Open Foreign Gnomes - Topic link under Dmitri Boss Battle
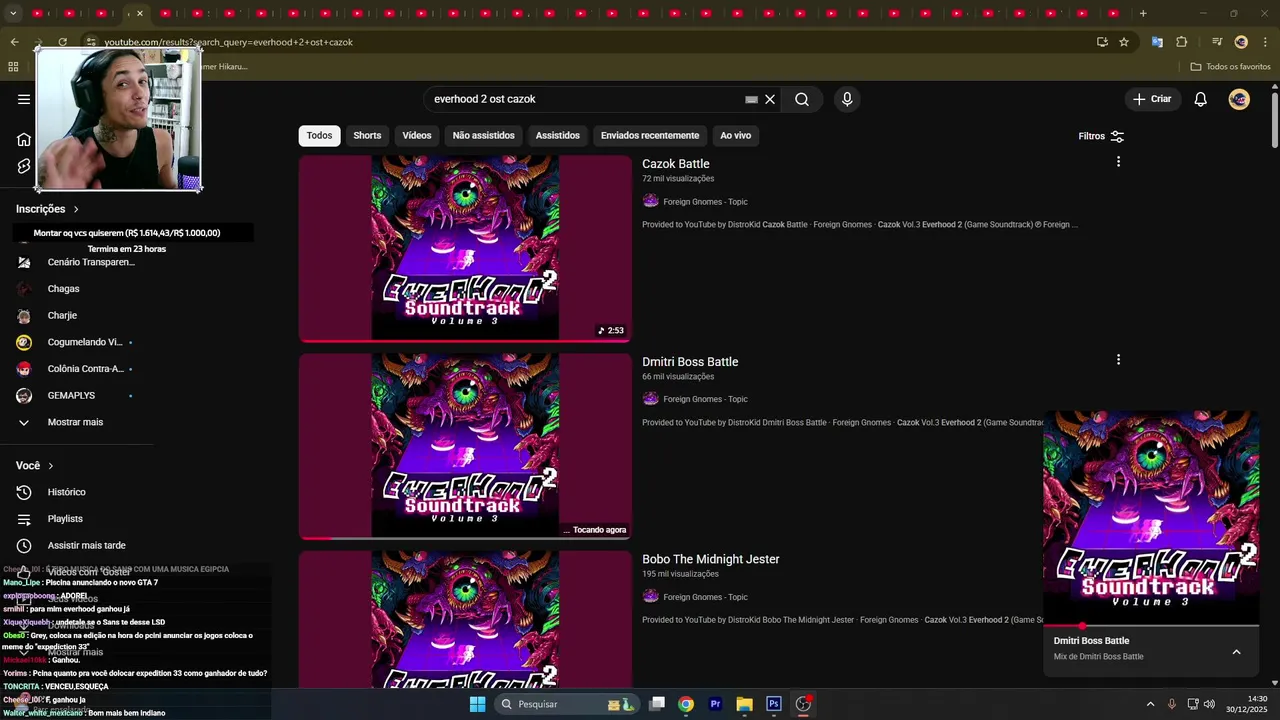 tap(705, 399)
